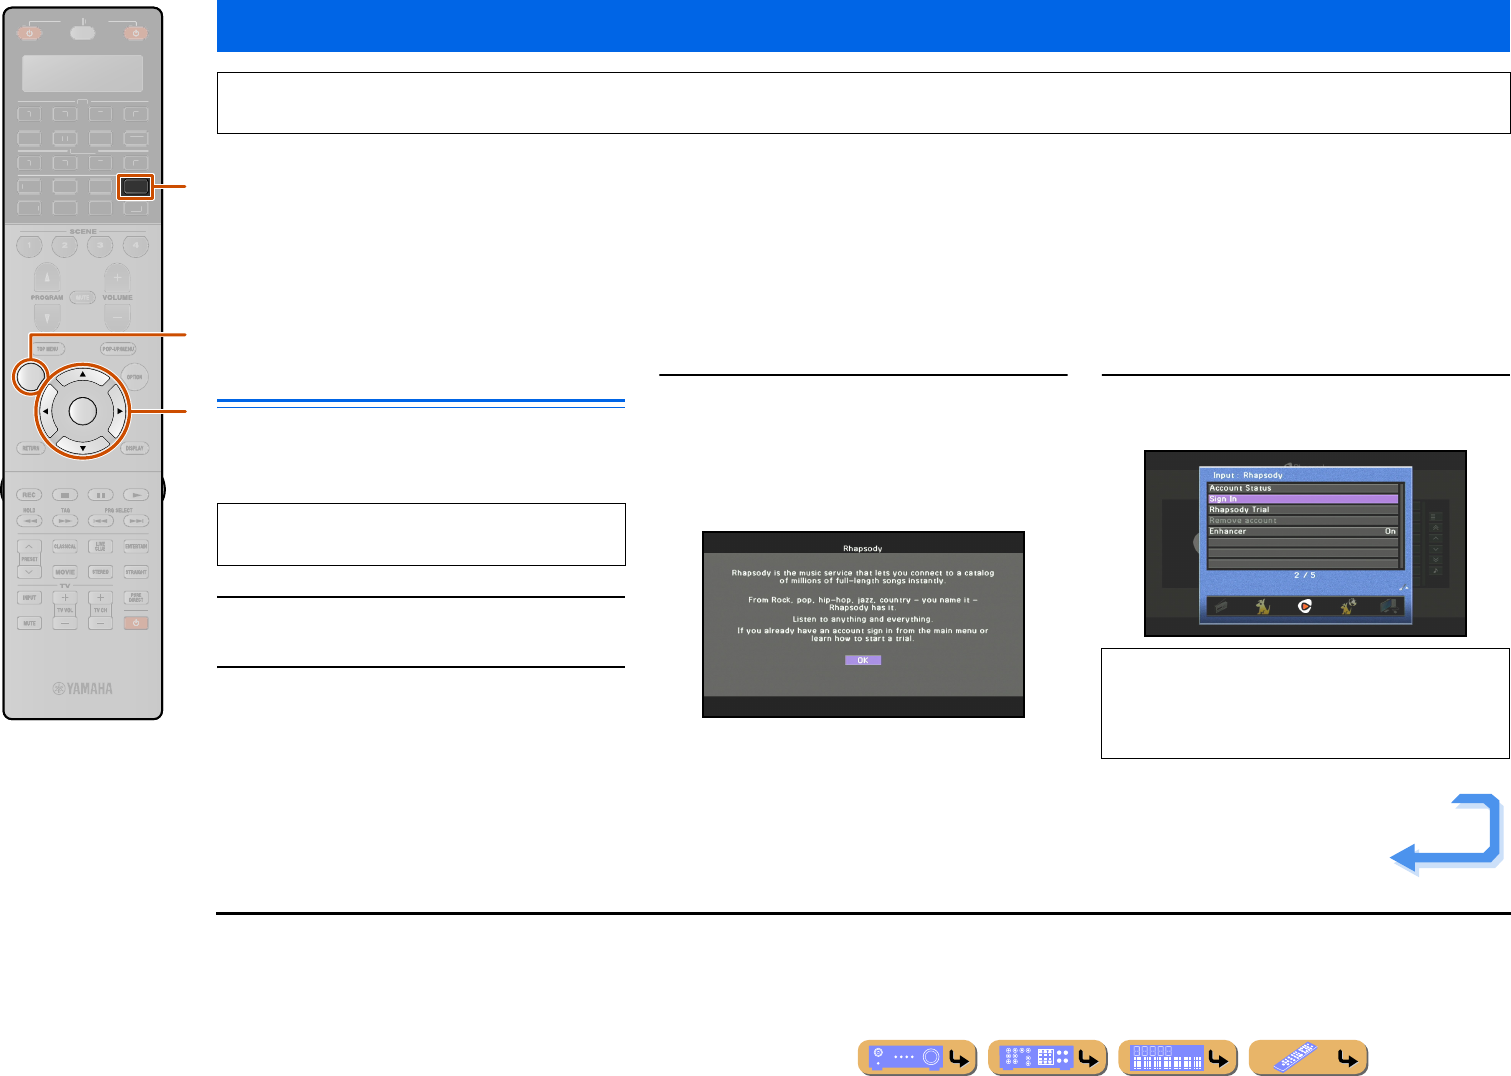
Task: Open the front panel display reference icon
Action: point(1177,1057)
